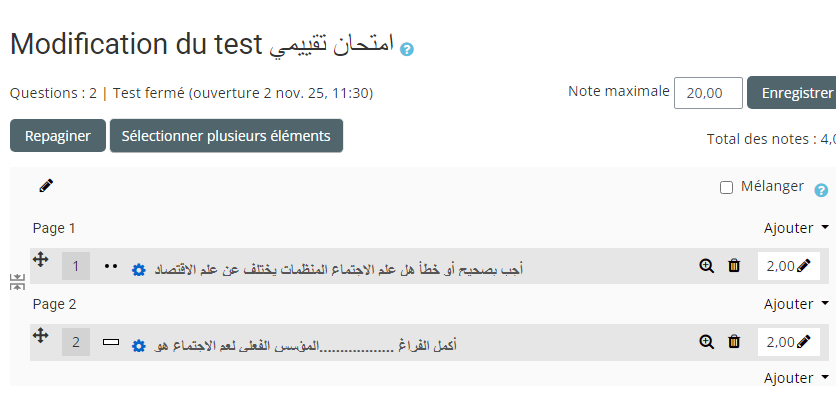836x420 pixels.
Task: Open settings gear for question 1
Action: pos(139,270)
